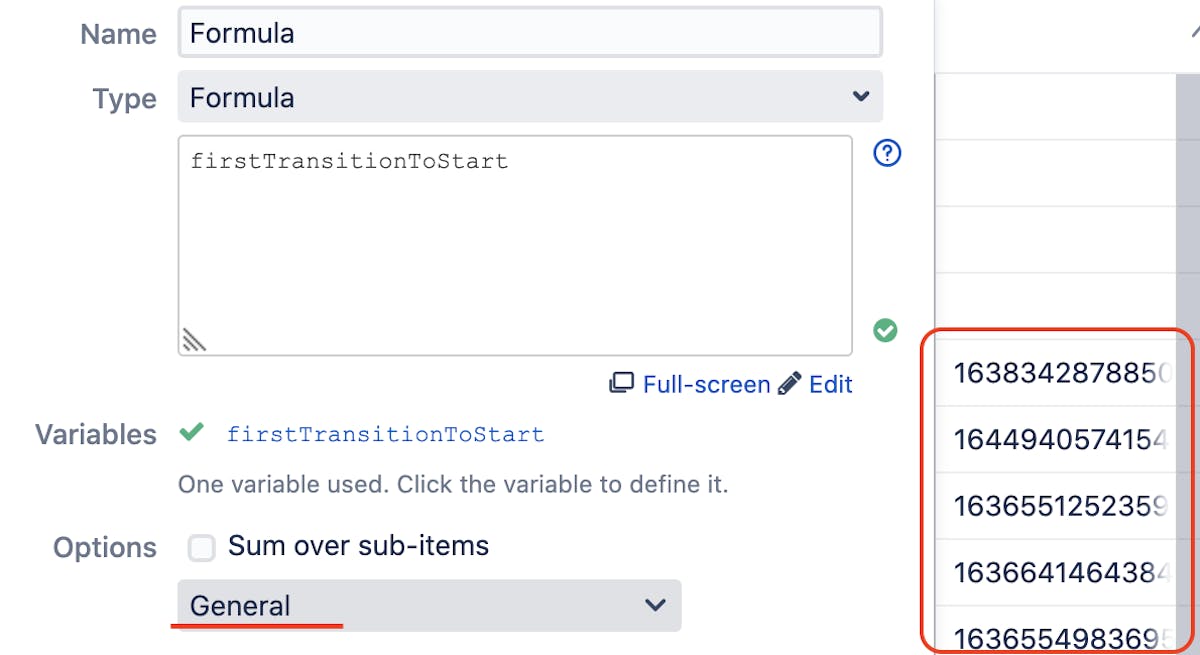Click the firstTransitionToStart variable link
The image size is (1200, 655).
coord(385,434)
